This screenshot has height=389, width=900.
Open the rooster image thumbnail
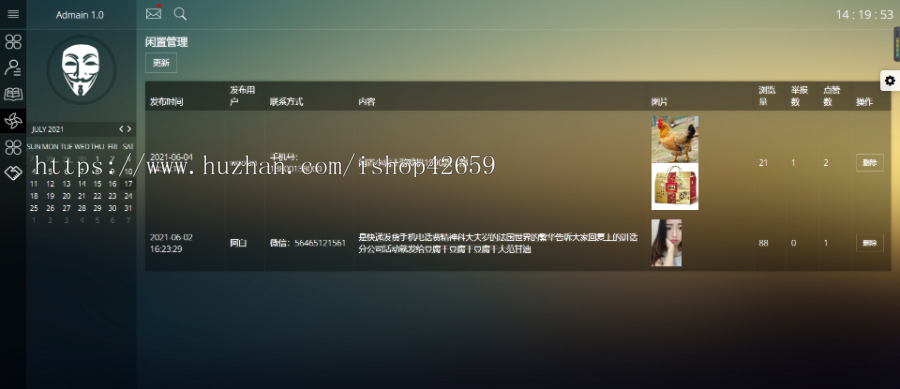pos(675,139)
